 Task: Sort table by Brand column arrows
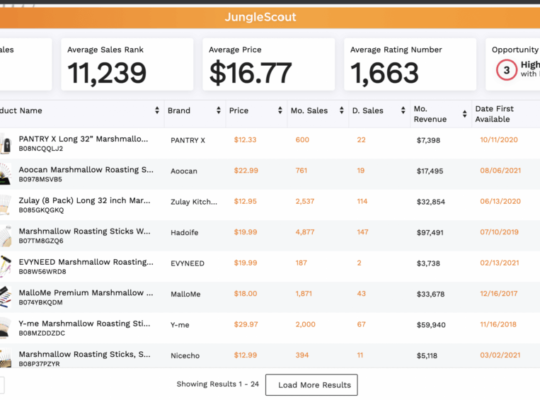click(218, 110)
